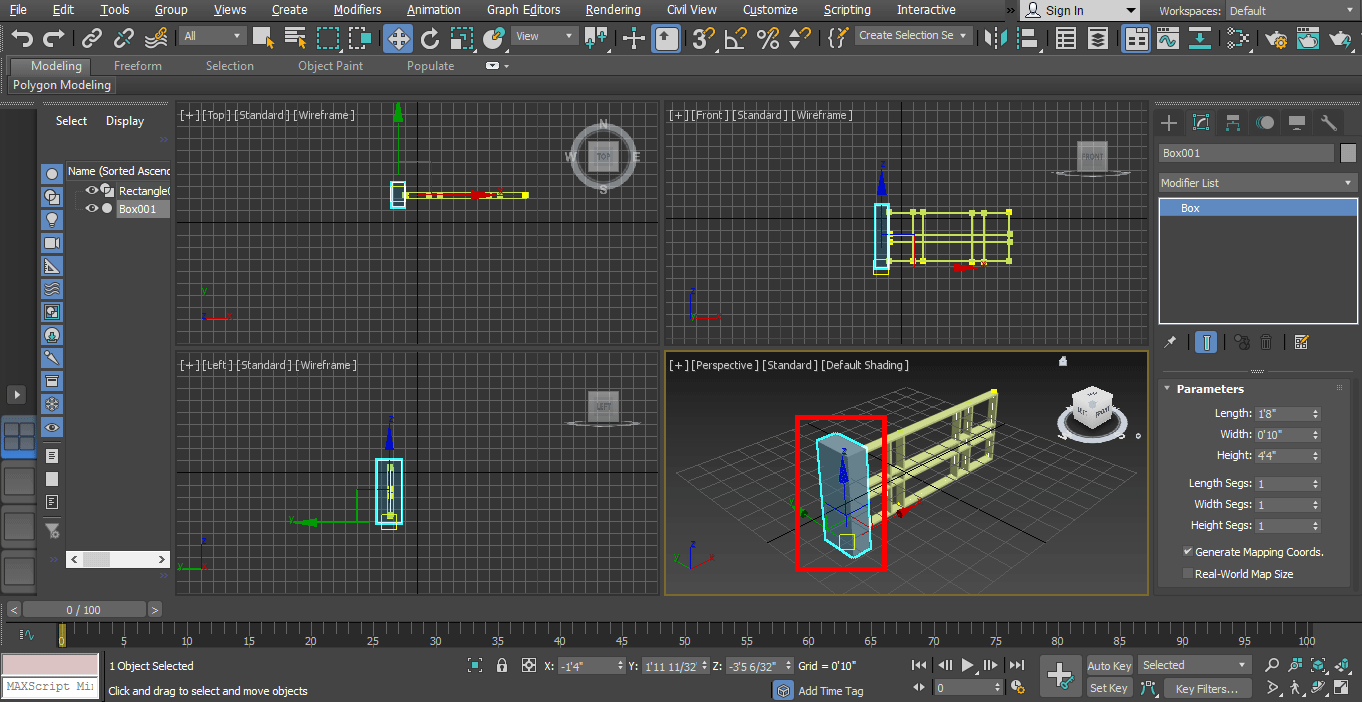The width and height of the screenshot is (1362, 702).
Task: Click the Box001 object color swatch
Action: [1348, 152]
